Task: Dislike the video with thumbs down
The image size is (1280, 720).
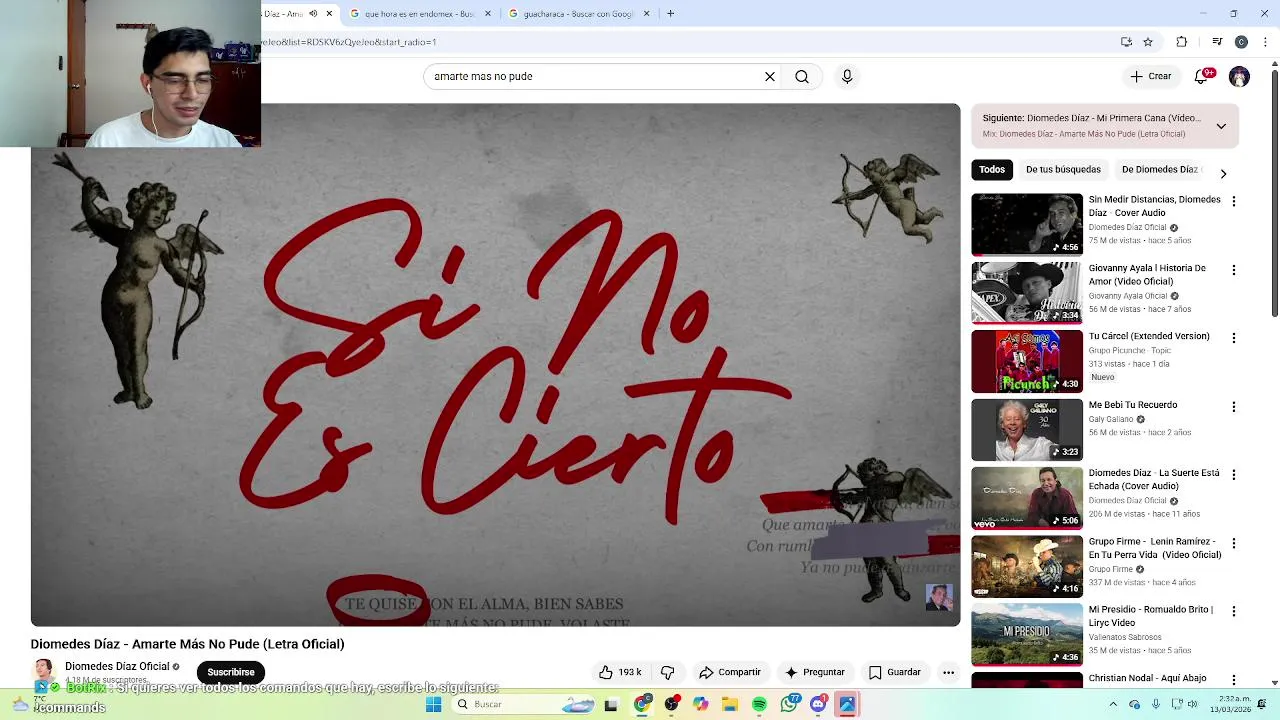Action: [668, 672]
